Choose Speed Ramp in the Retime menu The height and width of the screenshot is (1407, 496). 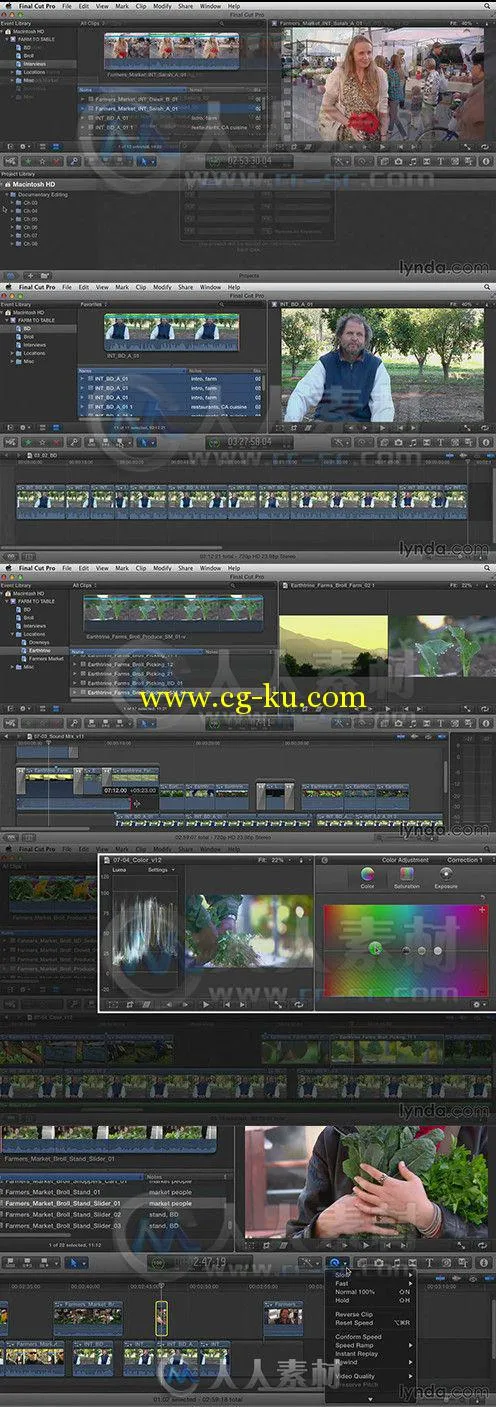(x=353, y=1345)
